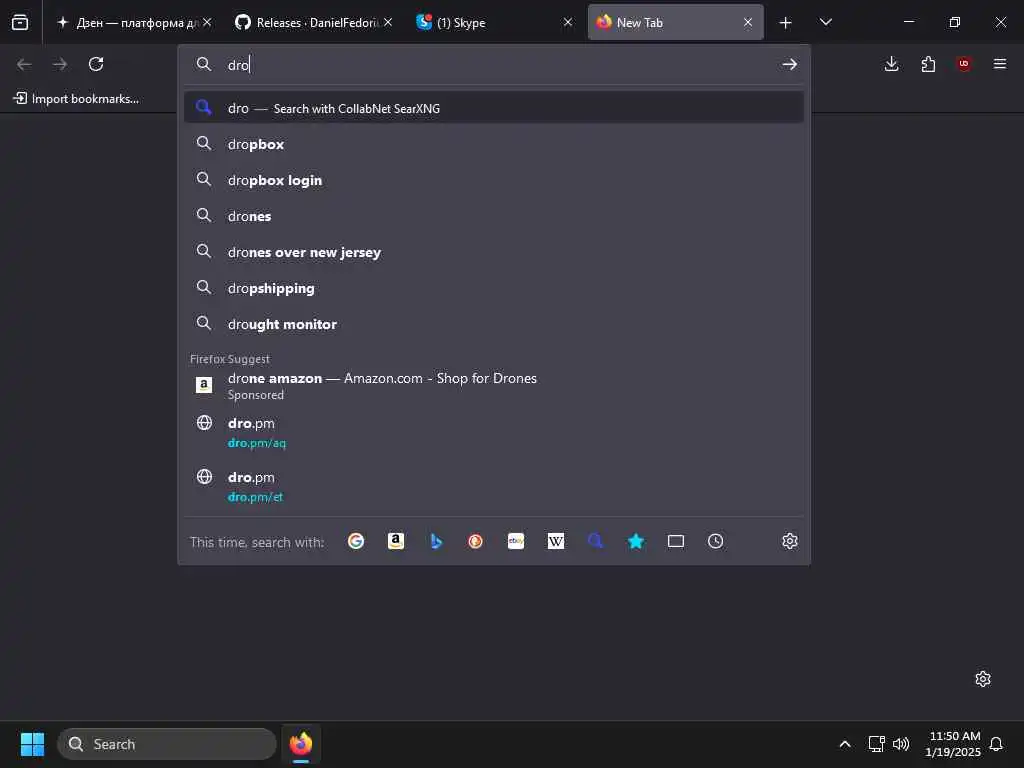The width and height of the screenshot is (1024, 768).
Task: Choose the 'dropbox login' suggestion
Action: (494, 180)
